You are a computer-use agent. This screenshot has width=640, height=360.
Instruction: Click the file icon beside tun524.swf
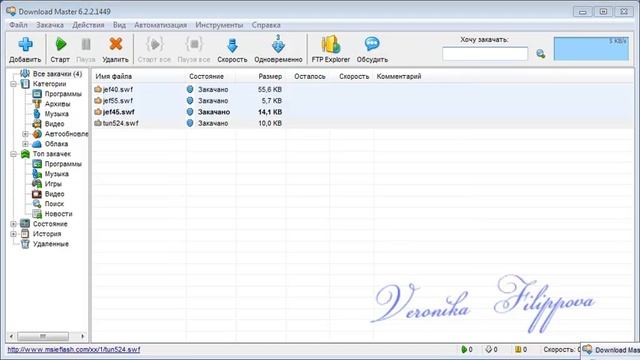[98, 123]
